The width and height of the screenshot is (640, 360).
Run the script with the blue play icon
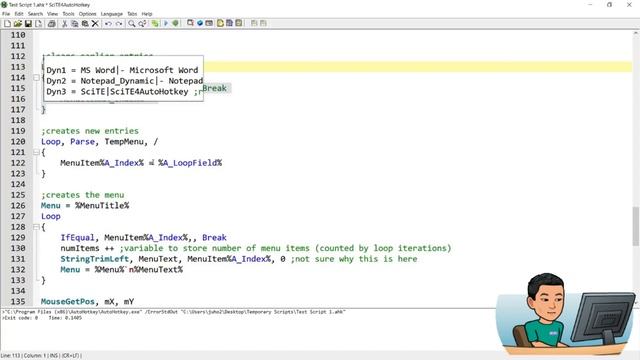pos(165,24)
